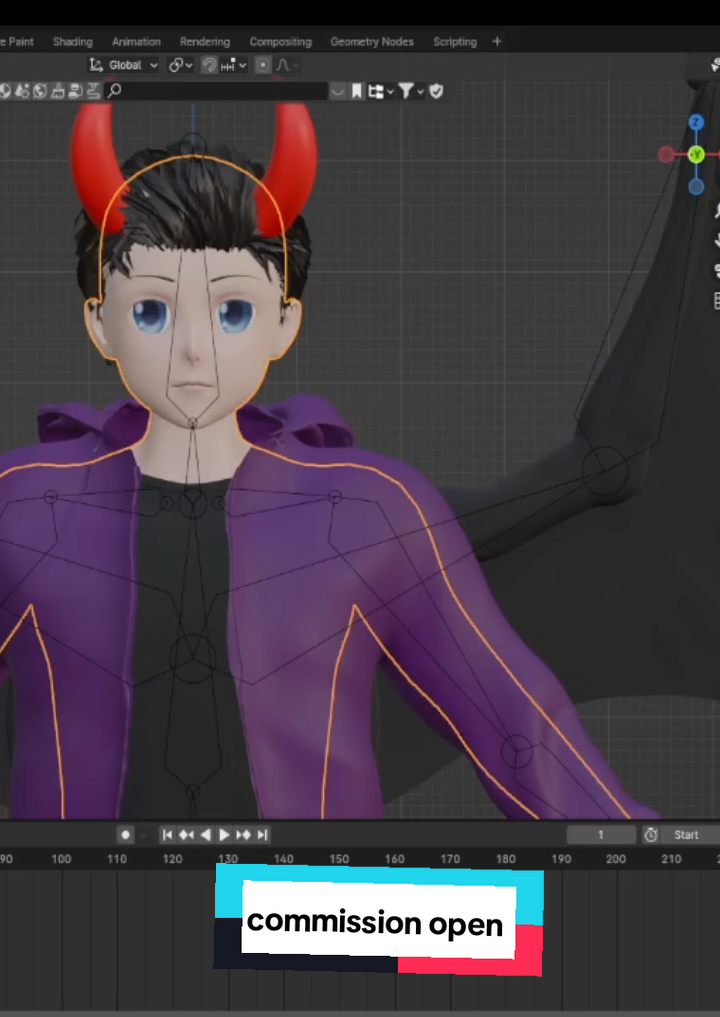Image resolution: width=720 pixels, height=1017 pixels.
Task: Toggle proportional editing circle button
Action: click(262, 65)
